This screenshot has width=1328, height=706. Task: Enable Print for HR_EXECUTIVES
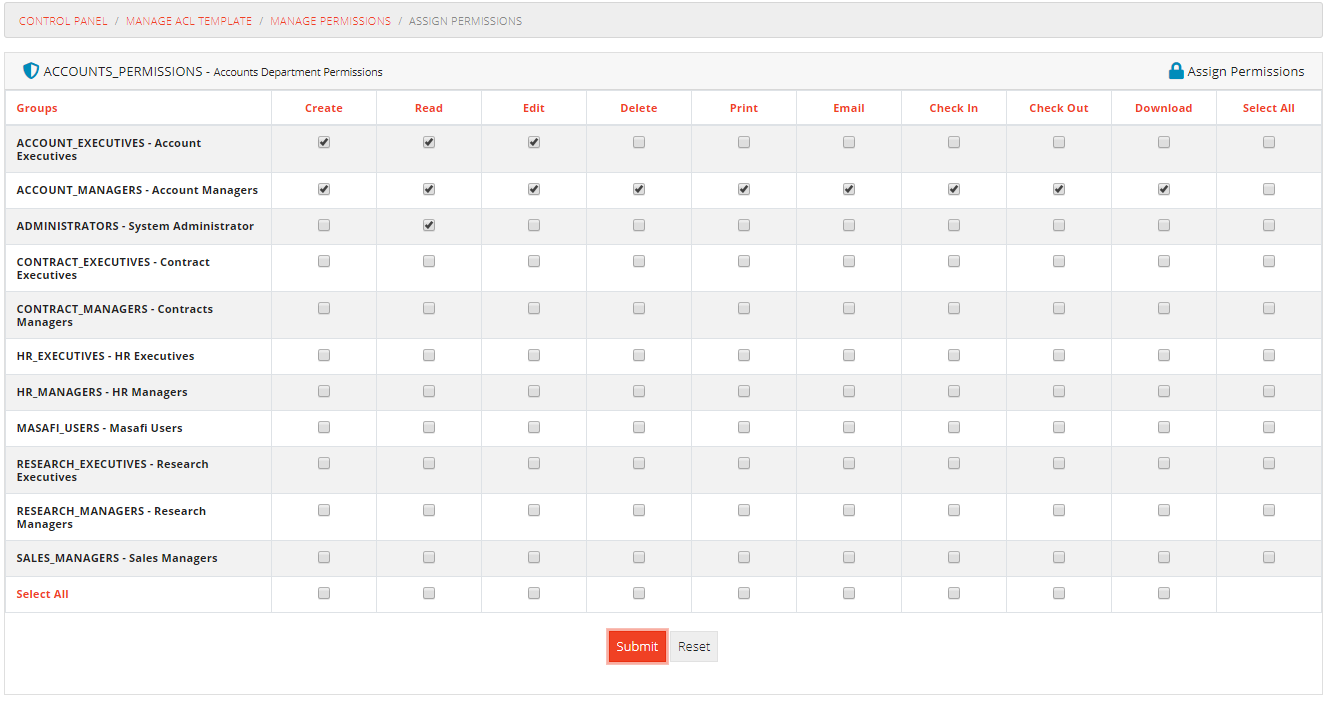744,355
